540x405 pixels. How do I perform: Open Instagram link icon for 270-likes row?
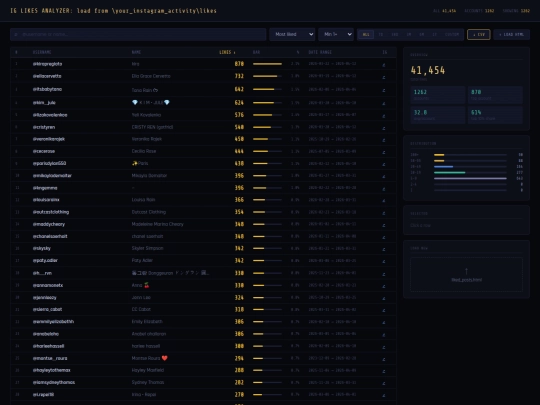pyautogui.click(x=384, y=395)
